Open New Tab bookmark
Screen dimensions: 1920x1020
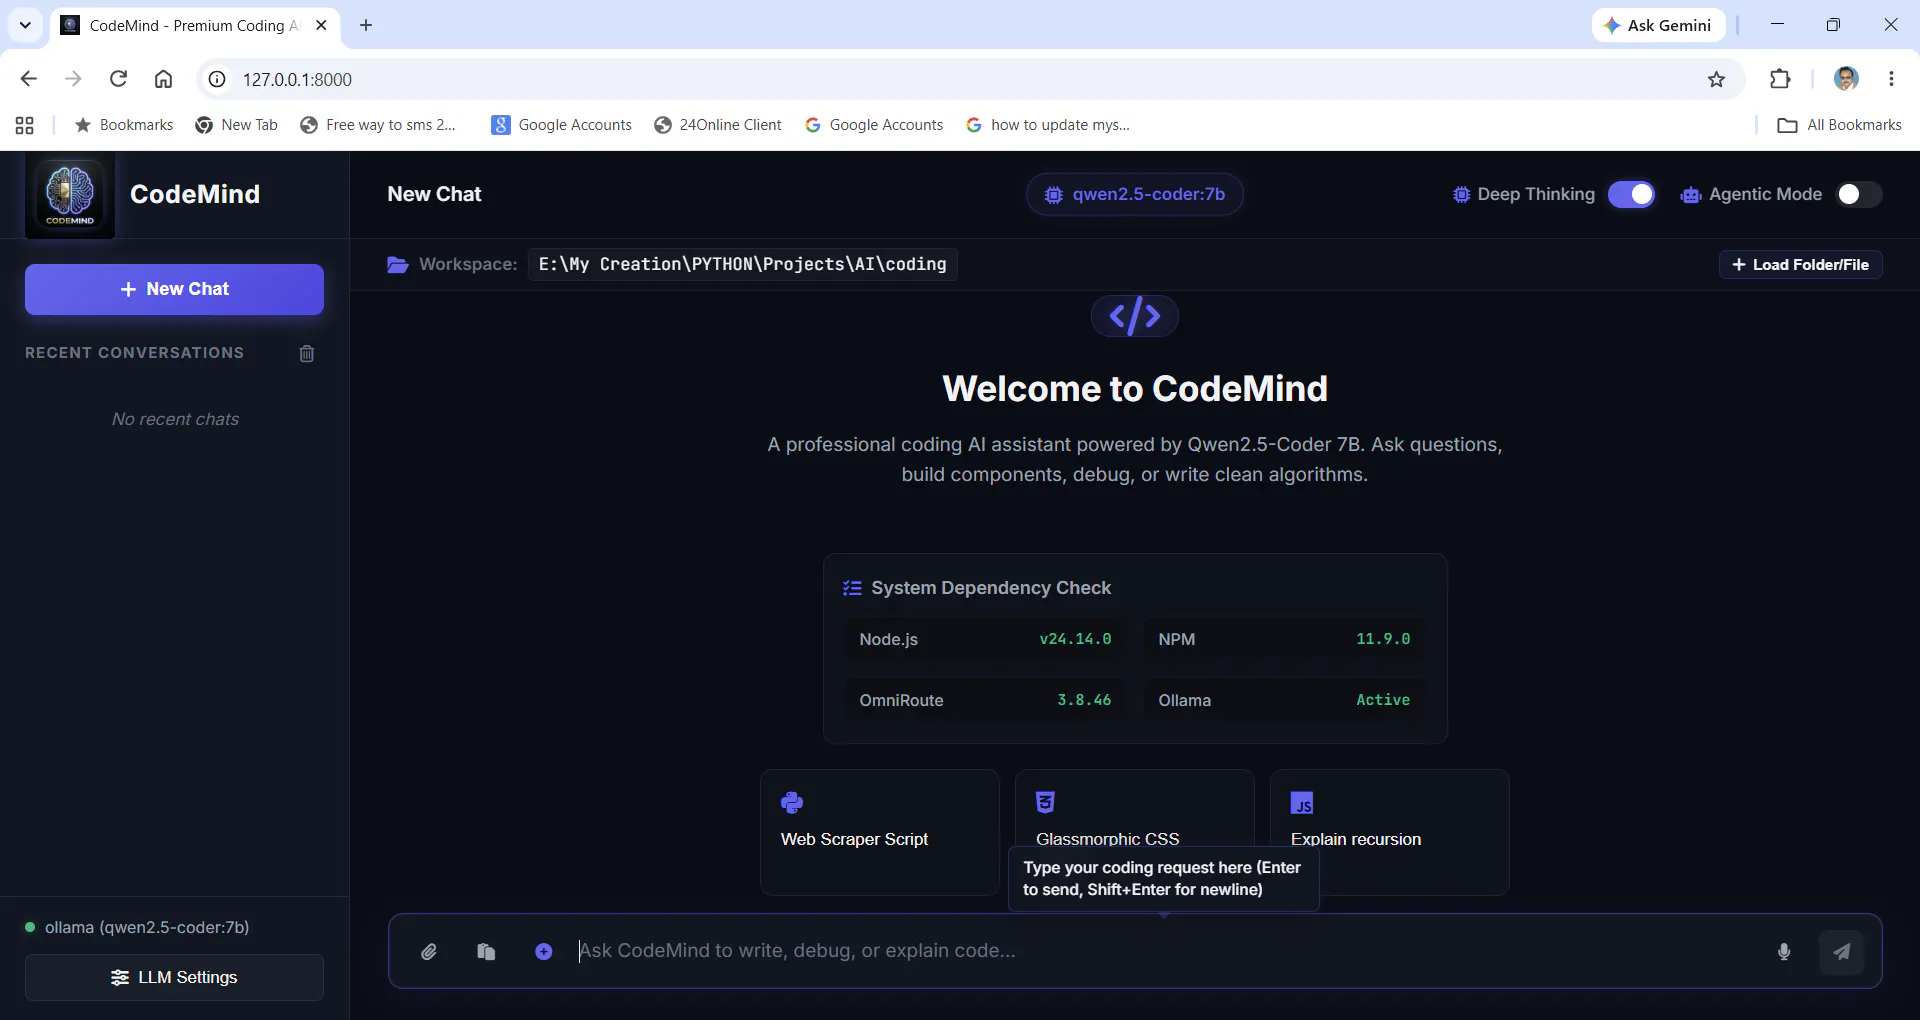pyautogui.click(x=237, y=125)
